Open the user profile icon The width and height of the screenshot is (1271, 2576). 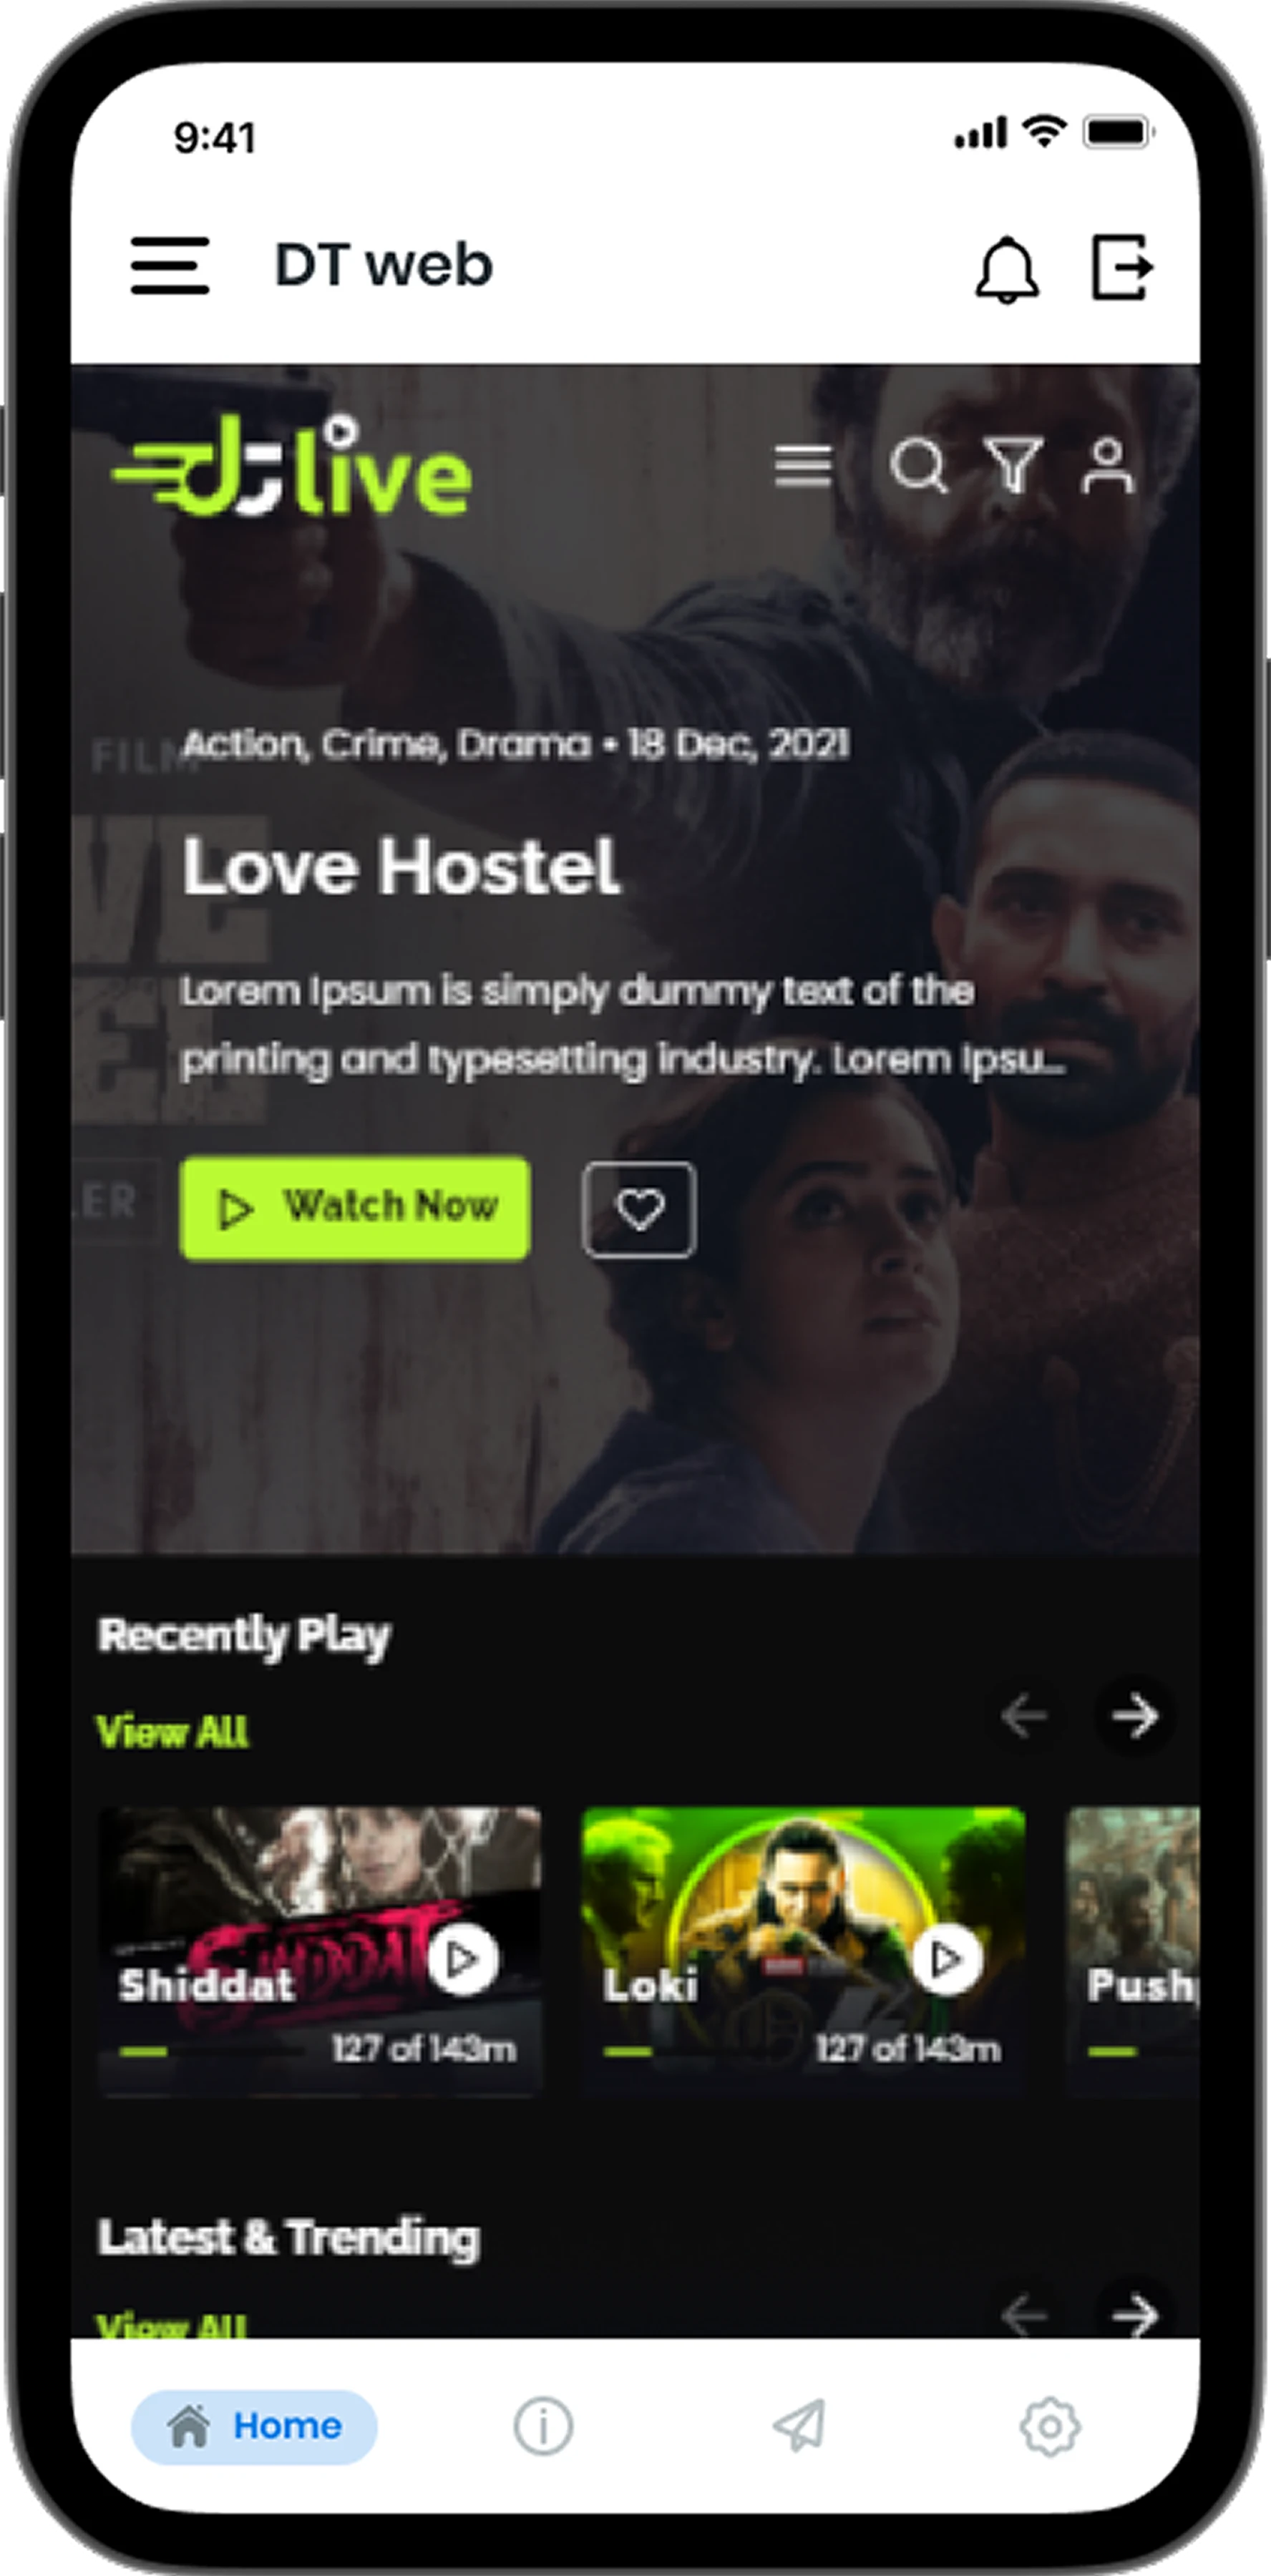pyautogui.click(x=1107, y=465)
